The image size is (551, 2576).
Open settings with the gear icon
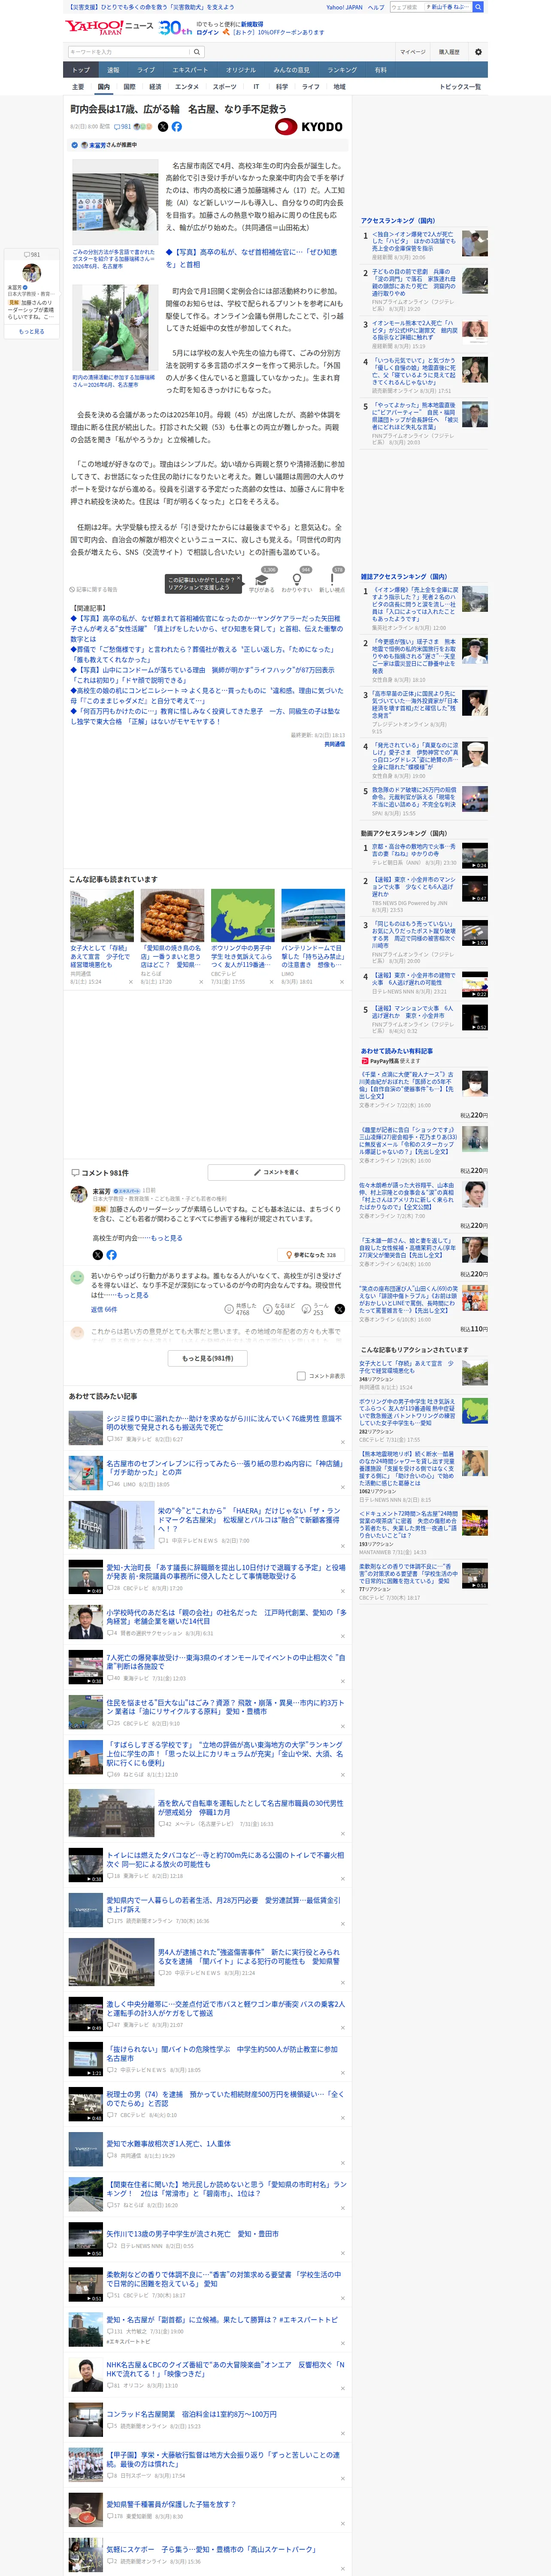pos(478,52)
